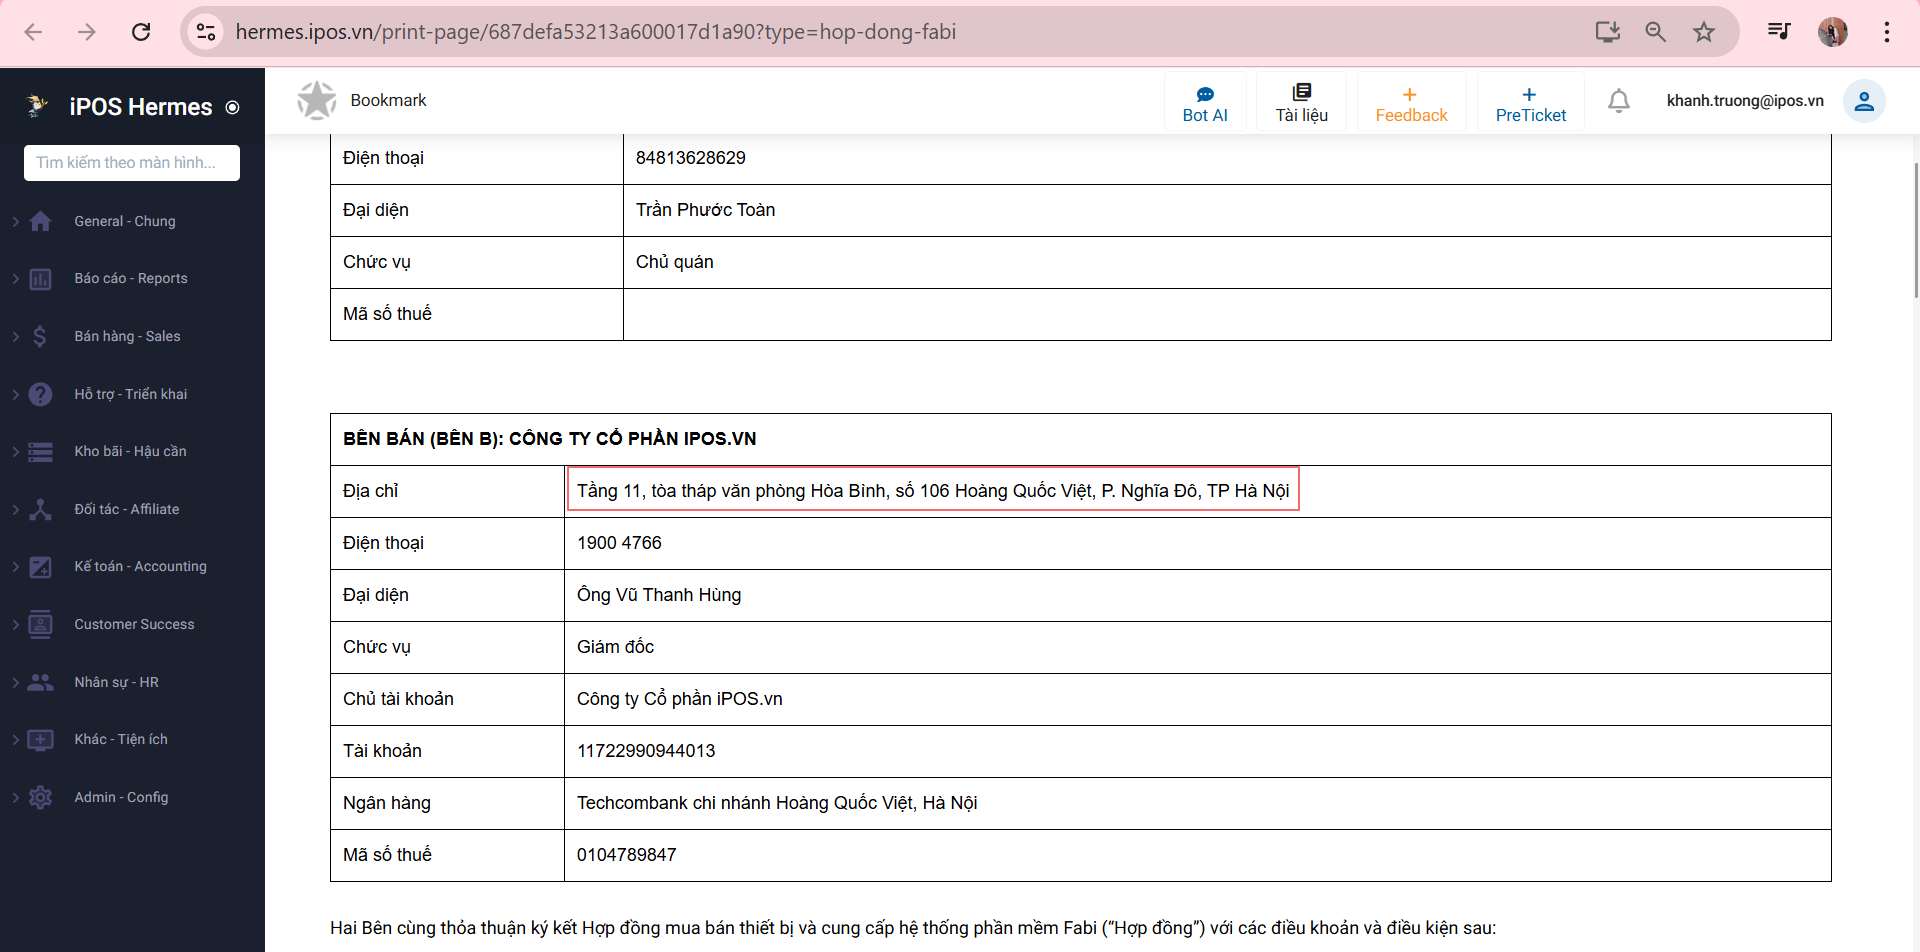Click the Customer Success icon
This screenshot has width=1920, height=952.
41,624
